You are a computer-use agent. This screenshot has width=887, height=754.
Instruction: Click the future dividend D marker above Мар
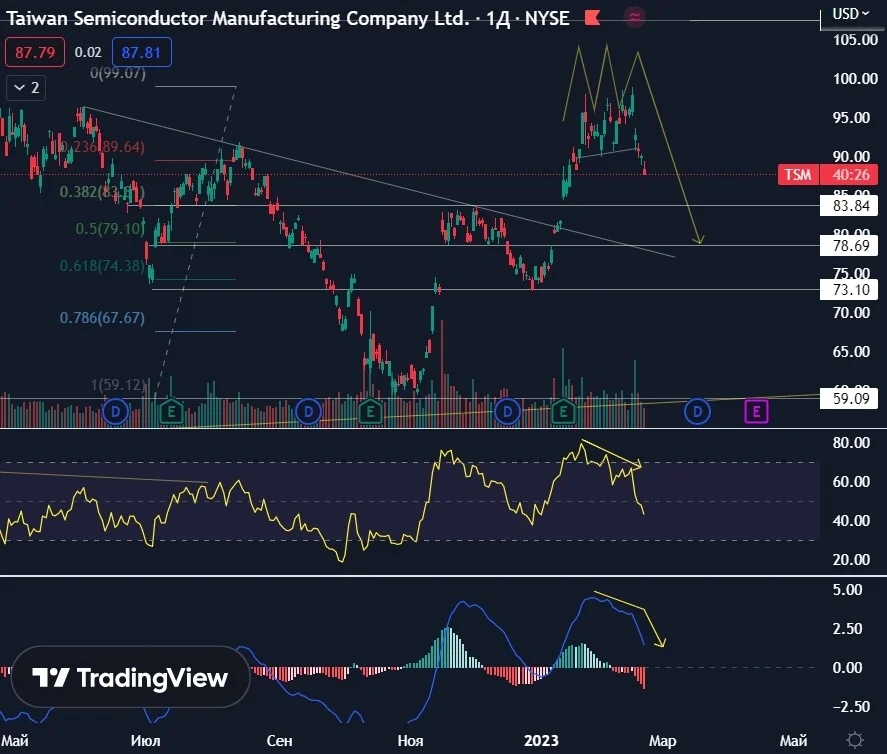tap(697, 412)
